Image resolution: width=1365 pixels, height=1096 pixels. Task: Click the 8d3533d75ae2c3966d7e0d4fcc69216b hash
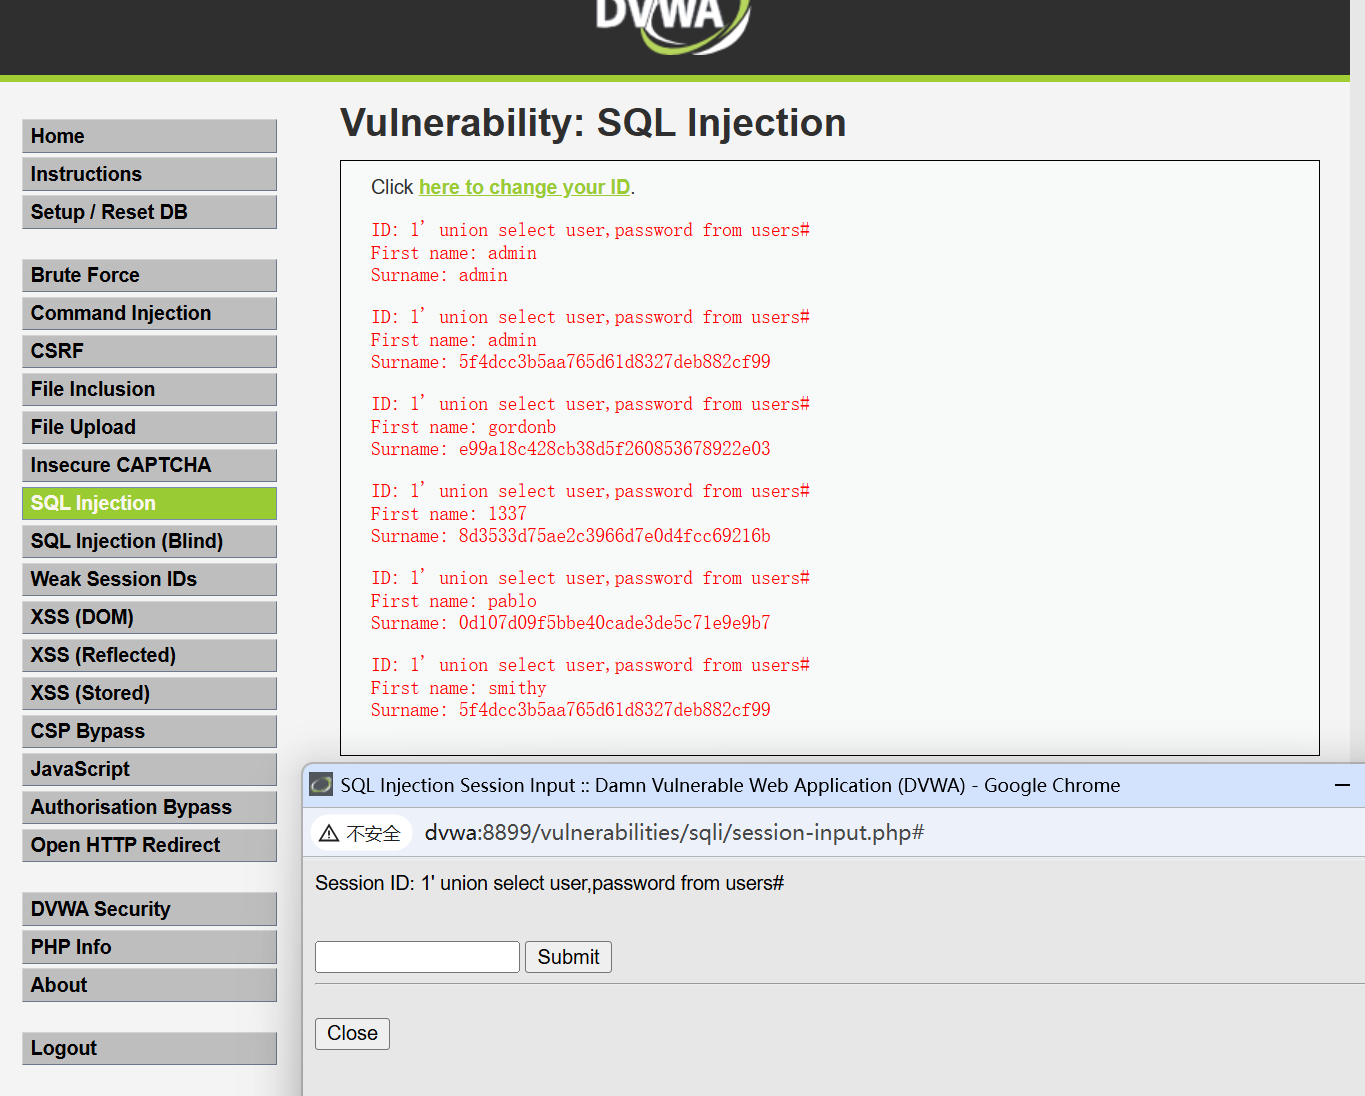[614, 536]
